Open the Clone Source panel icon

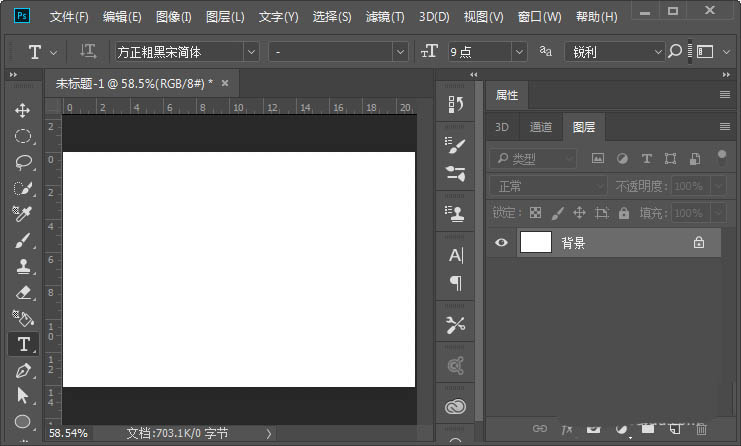point(454,214)
